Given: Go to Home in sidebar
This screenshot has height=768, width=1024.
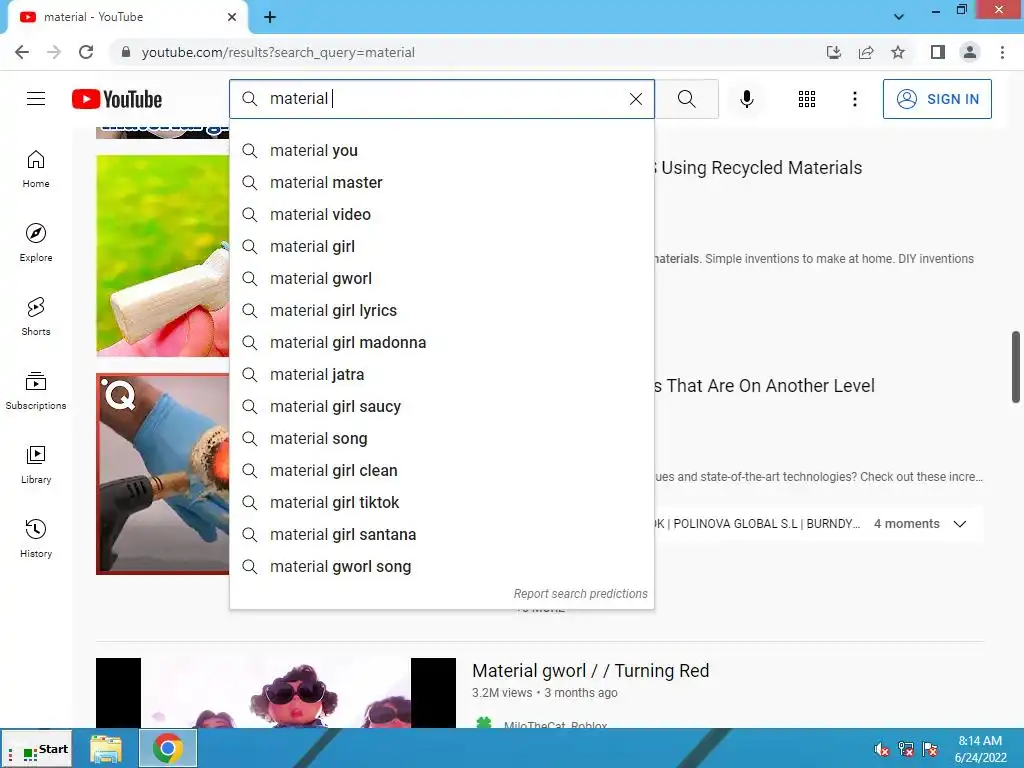Looking at the screenshot, I should tap(36, 169).
